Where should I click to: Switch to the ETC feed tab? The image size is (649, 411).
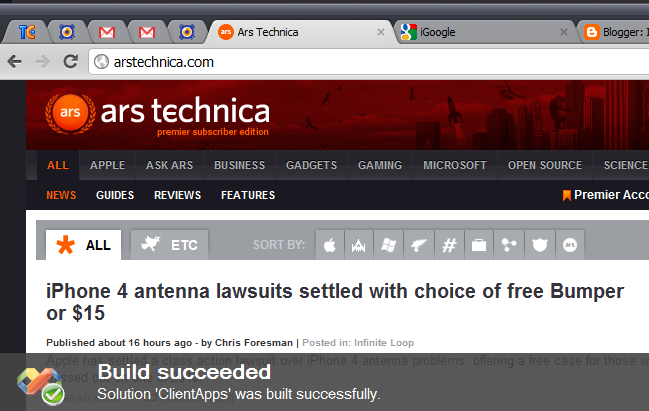[169, 245]
